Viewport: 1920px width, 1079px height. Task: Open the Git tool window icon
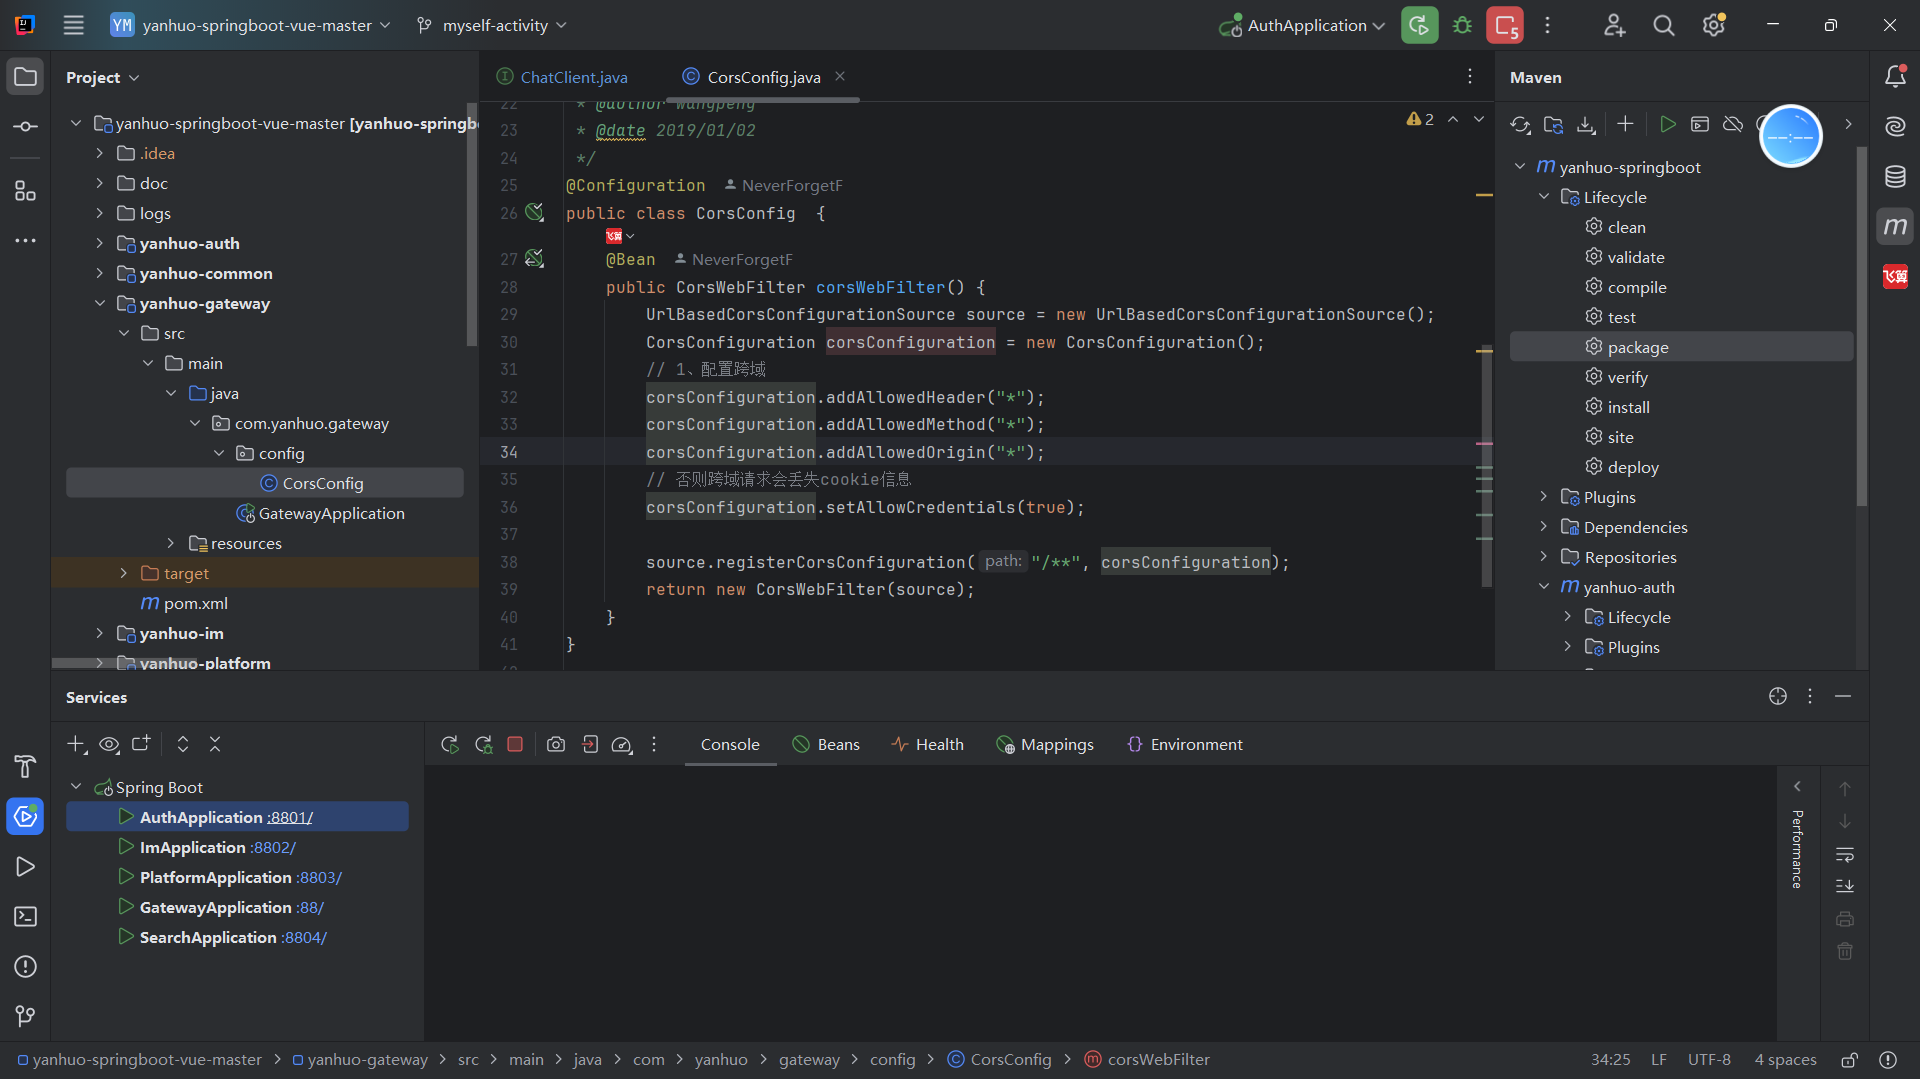tap(25, 1016)
